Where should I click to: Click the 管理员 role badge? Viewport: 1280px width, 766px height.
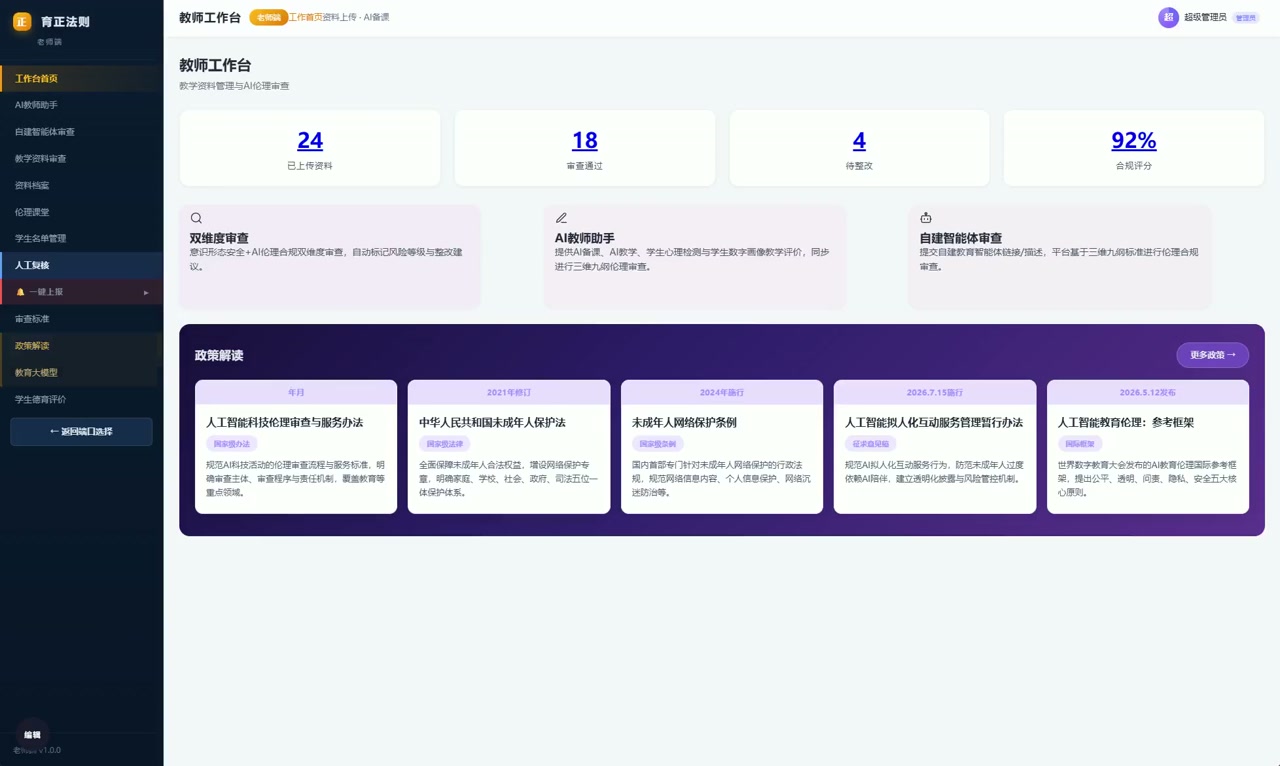(x=1246, y=18)
